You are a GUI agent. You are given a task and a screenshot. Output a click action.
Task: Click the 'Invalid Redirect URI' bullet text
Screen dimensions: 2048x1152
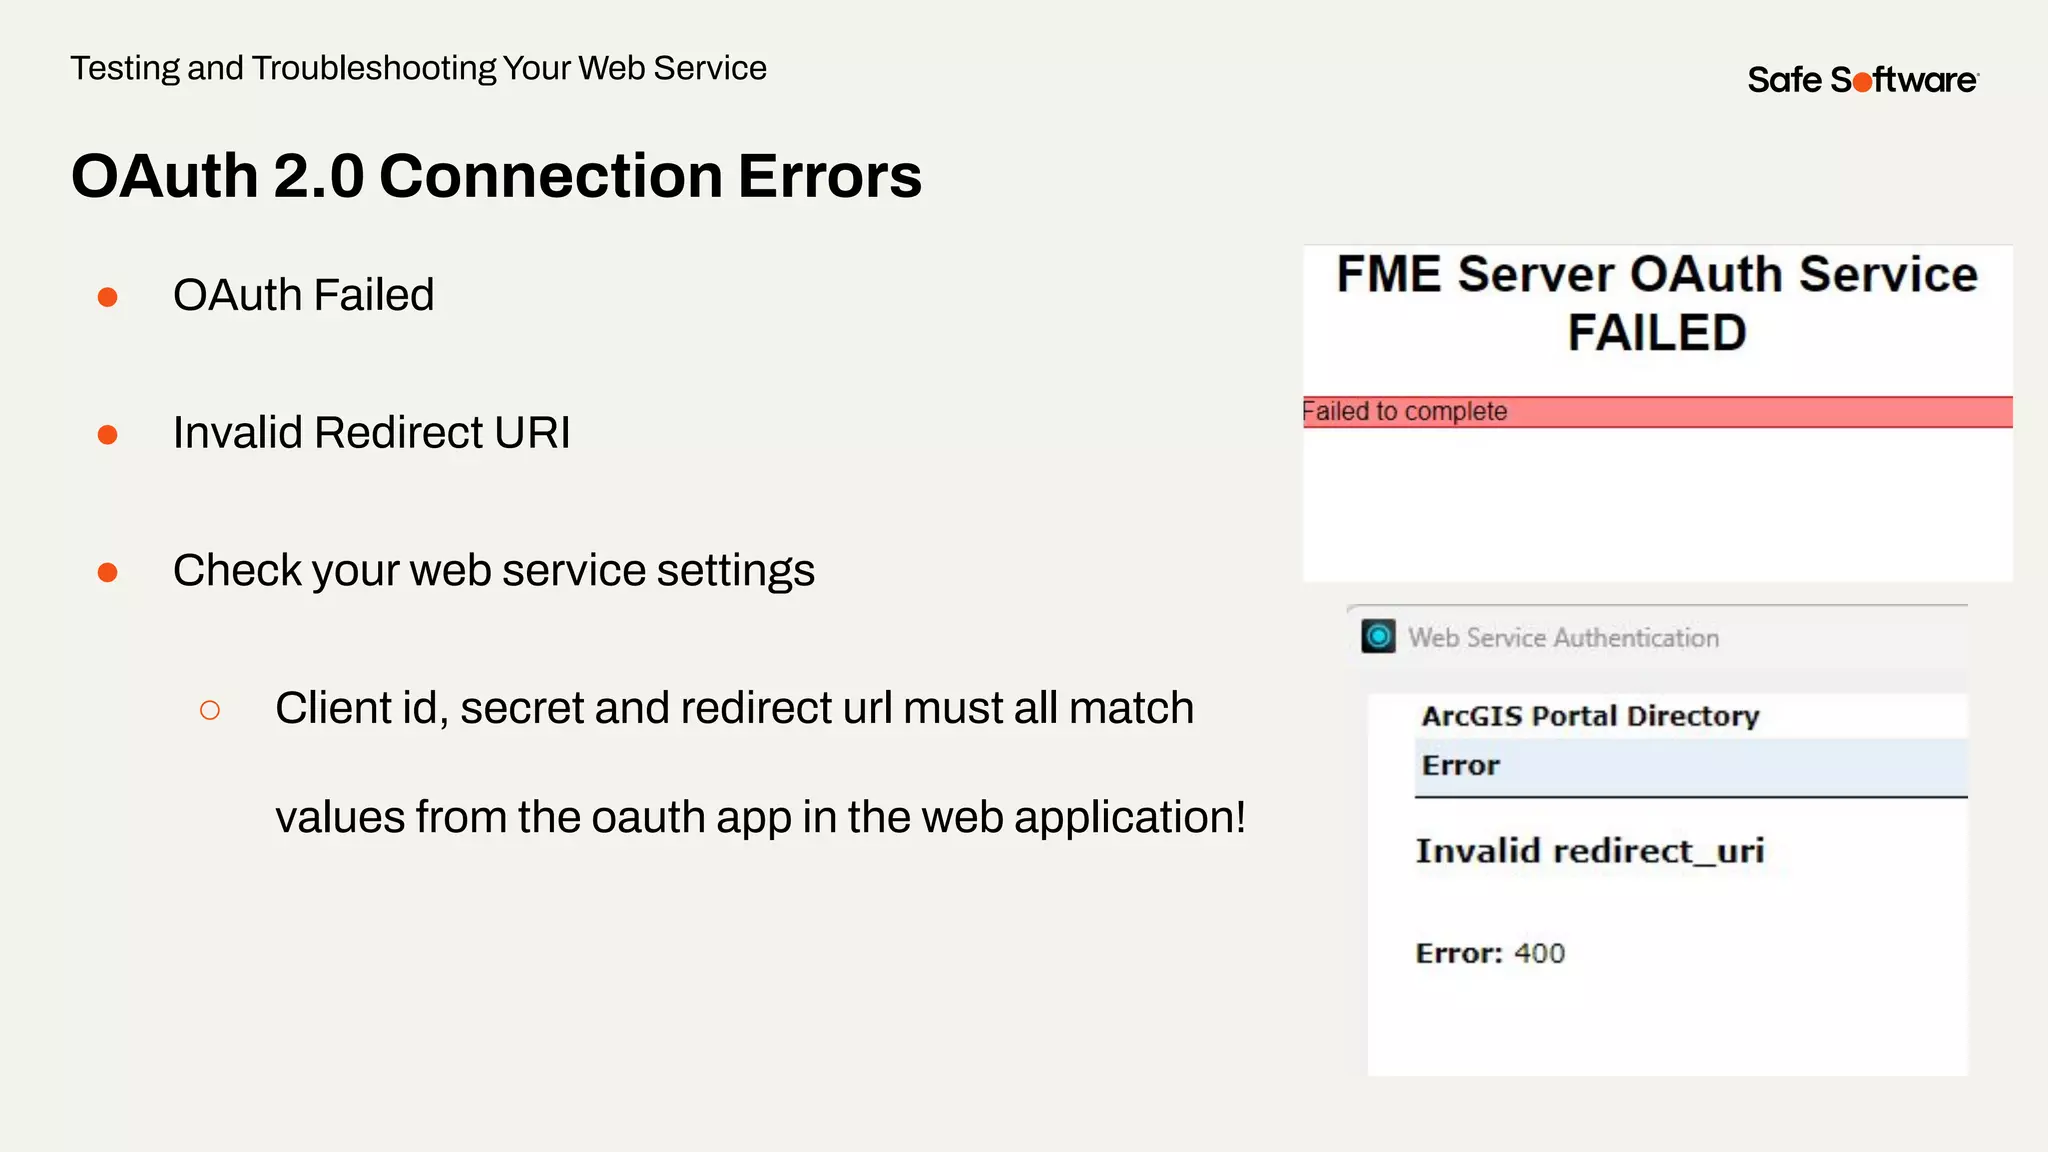point(371,433)
